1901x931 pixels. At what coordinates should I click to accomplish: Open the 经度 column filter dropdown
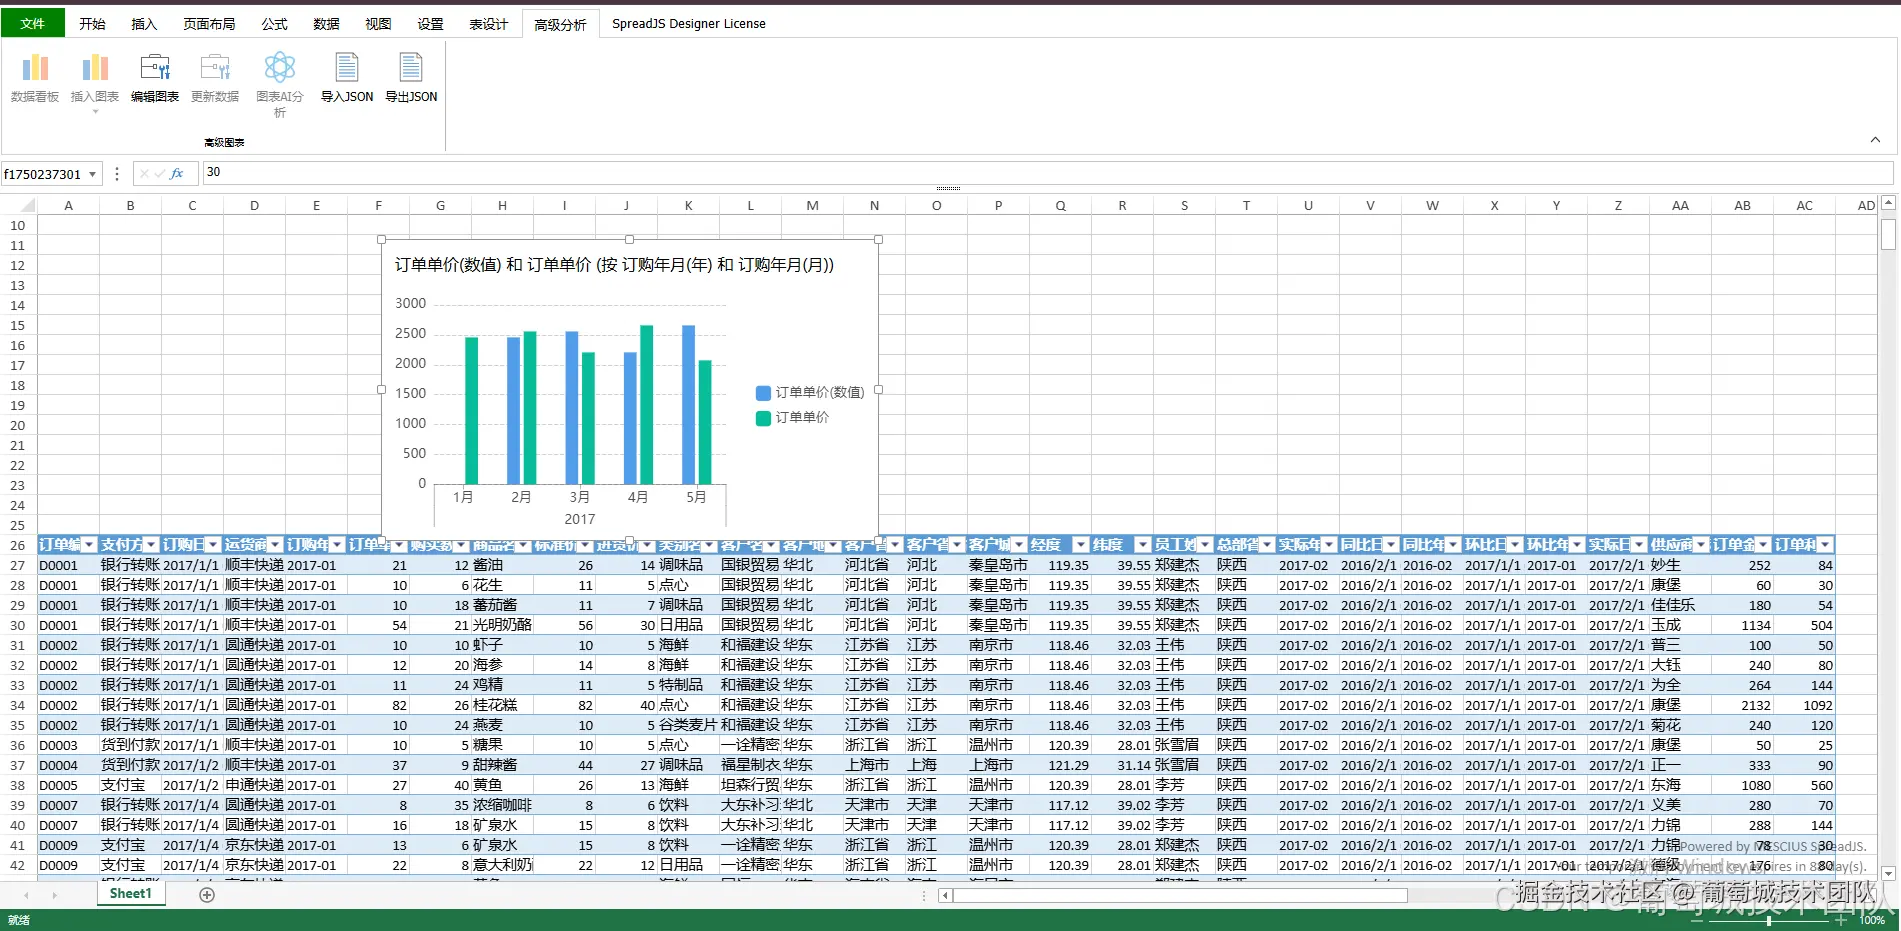[1080, 545]
